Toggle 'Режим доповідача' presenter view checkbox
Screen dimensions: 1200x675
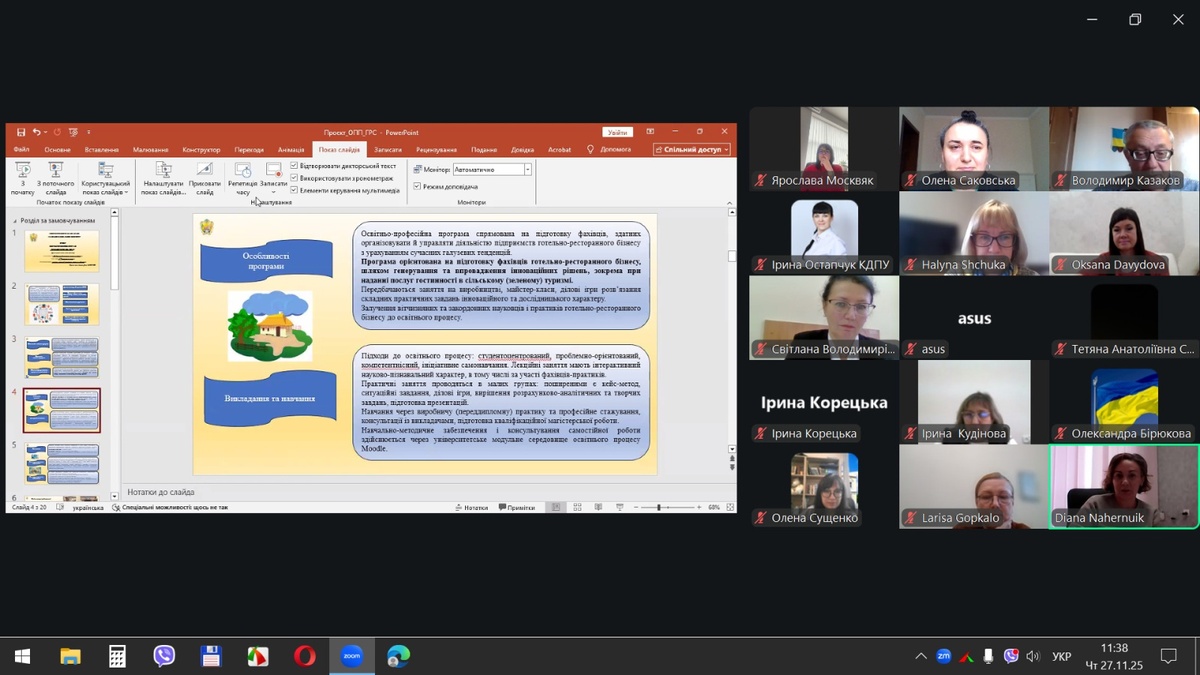(417, 186)
